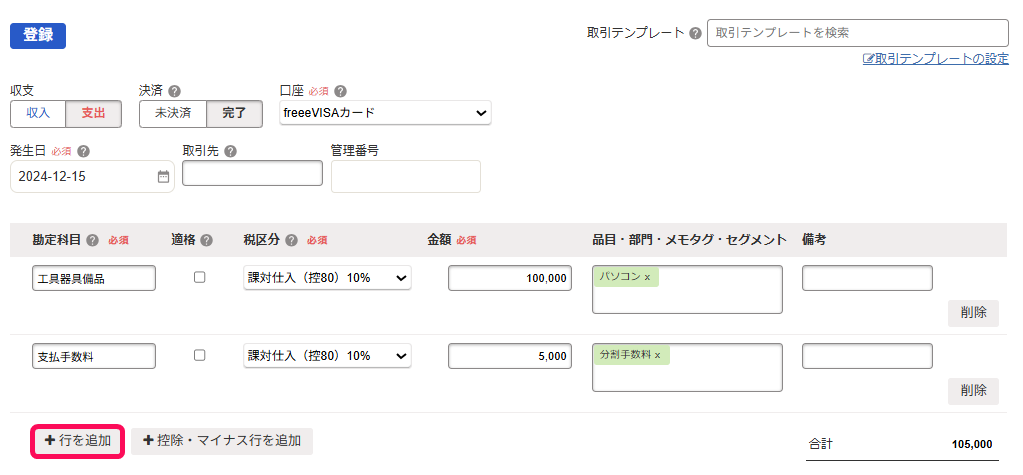1023x475 pixels.
Task: Click tag field containing パソコン
Action: coord(687,290)
